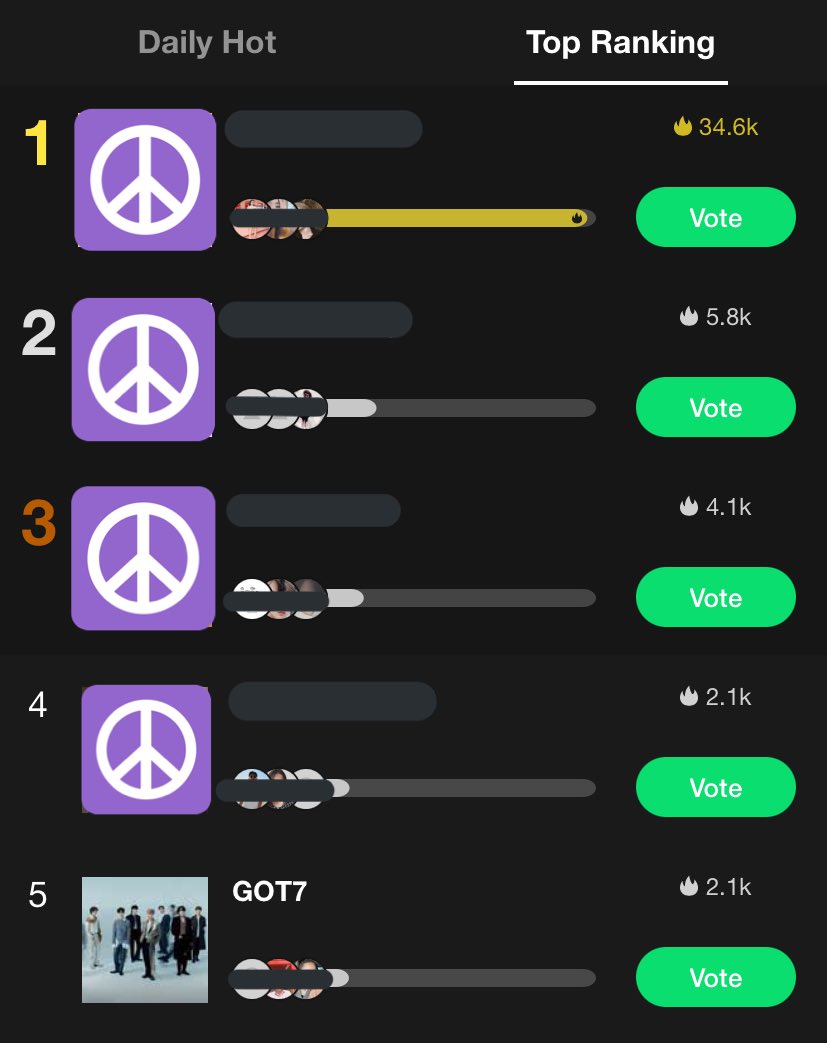Switch to the Daily Hot tab

tap(207, 43)
